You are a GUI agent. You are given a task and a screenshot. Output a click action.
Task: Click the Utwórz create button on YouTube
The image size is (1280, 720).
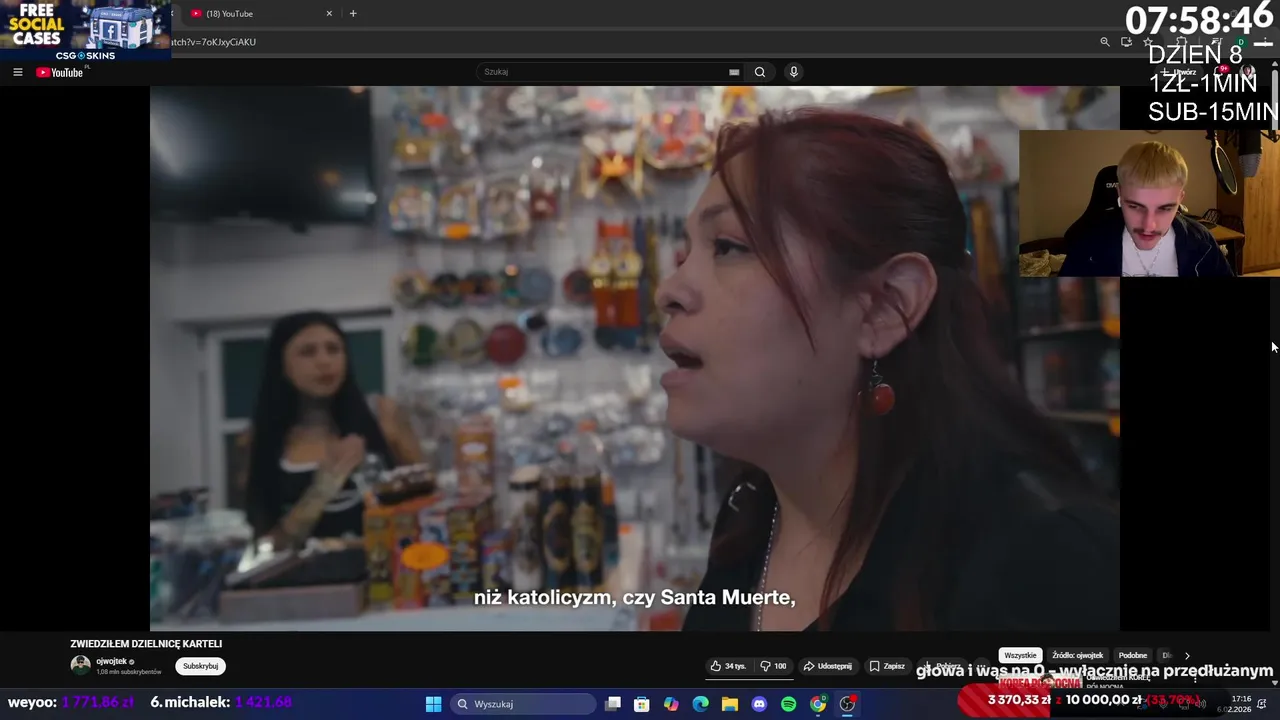1180,72
